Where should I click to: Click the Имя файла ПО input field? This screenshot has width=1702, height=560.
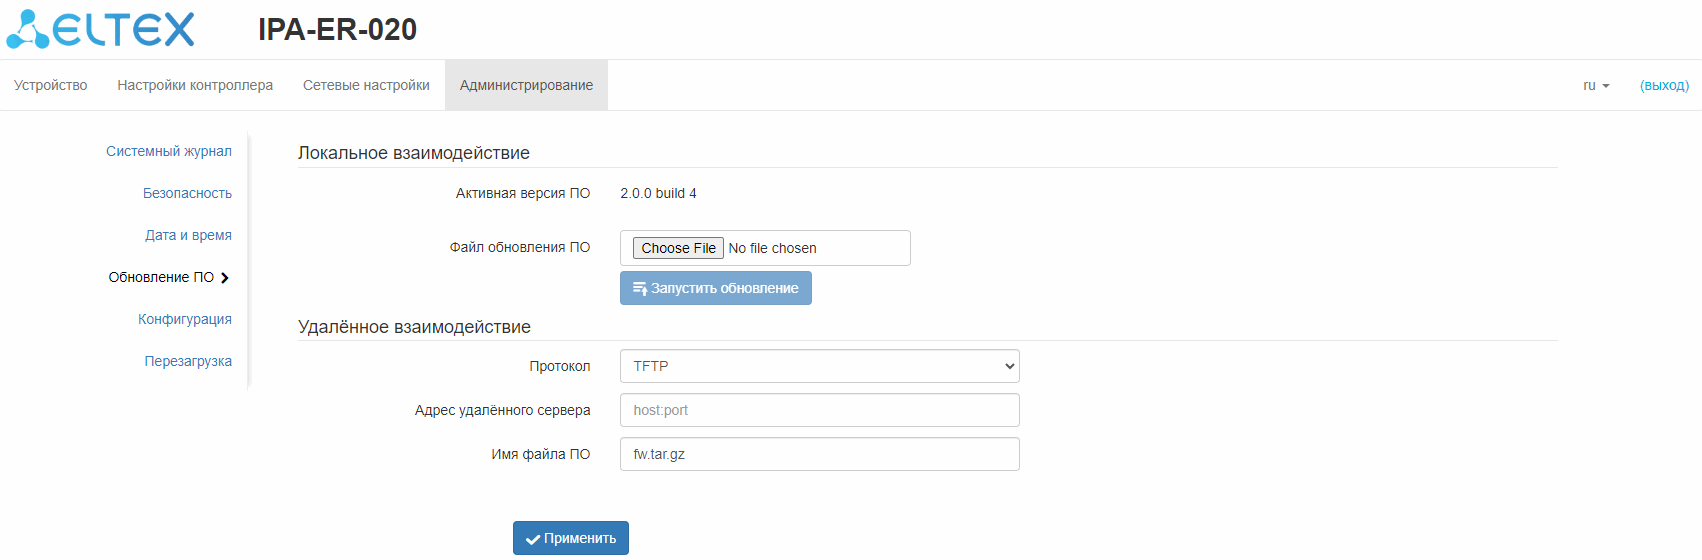tap(819, 454)
